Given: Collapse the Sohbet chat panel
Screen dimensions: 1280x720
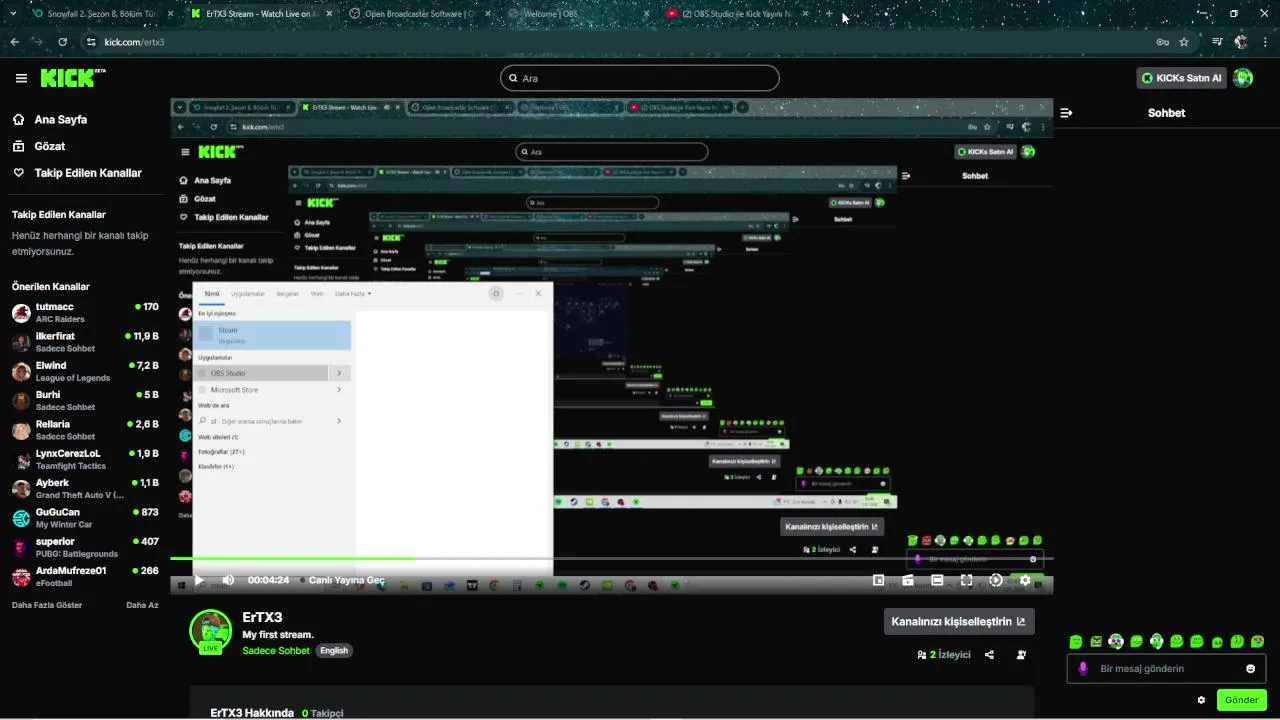Looking at the screenshot, I should pos(1066,113).
